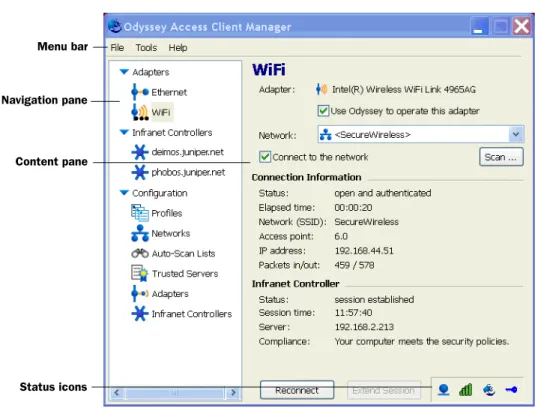Click the WiFi adapter icon in navigation
541x408 pixels.
coord(140,112)
